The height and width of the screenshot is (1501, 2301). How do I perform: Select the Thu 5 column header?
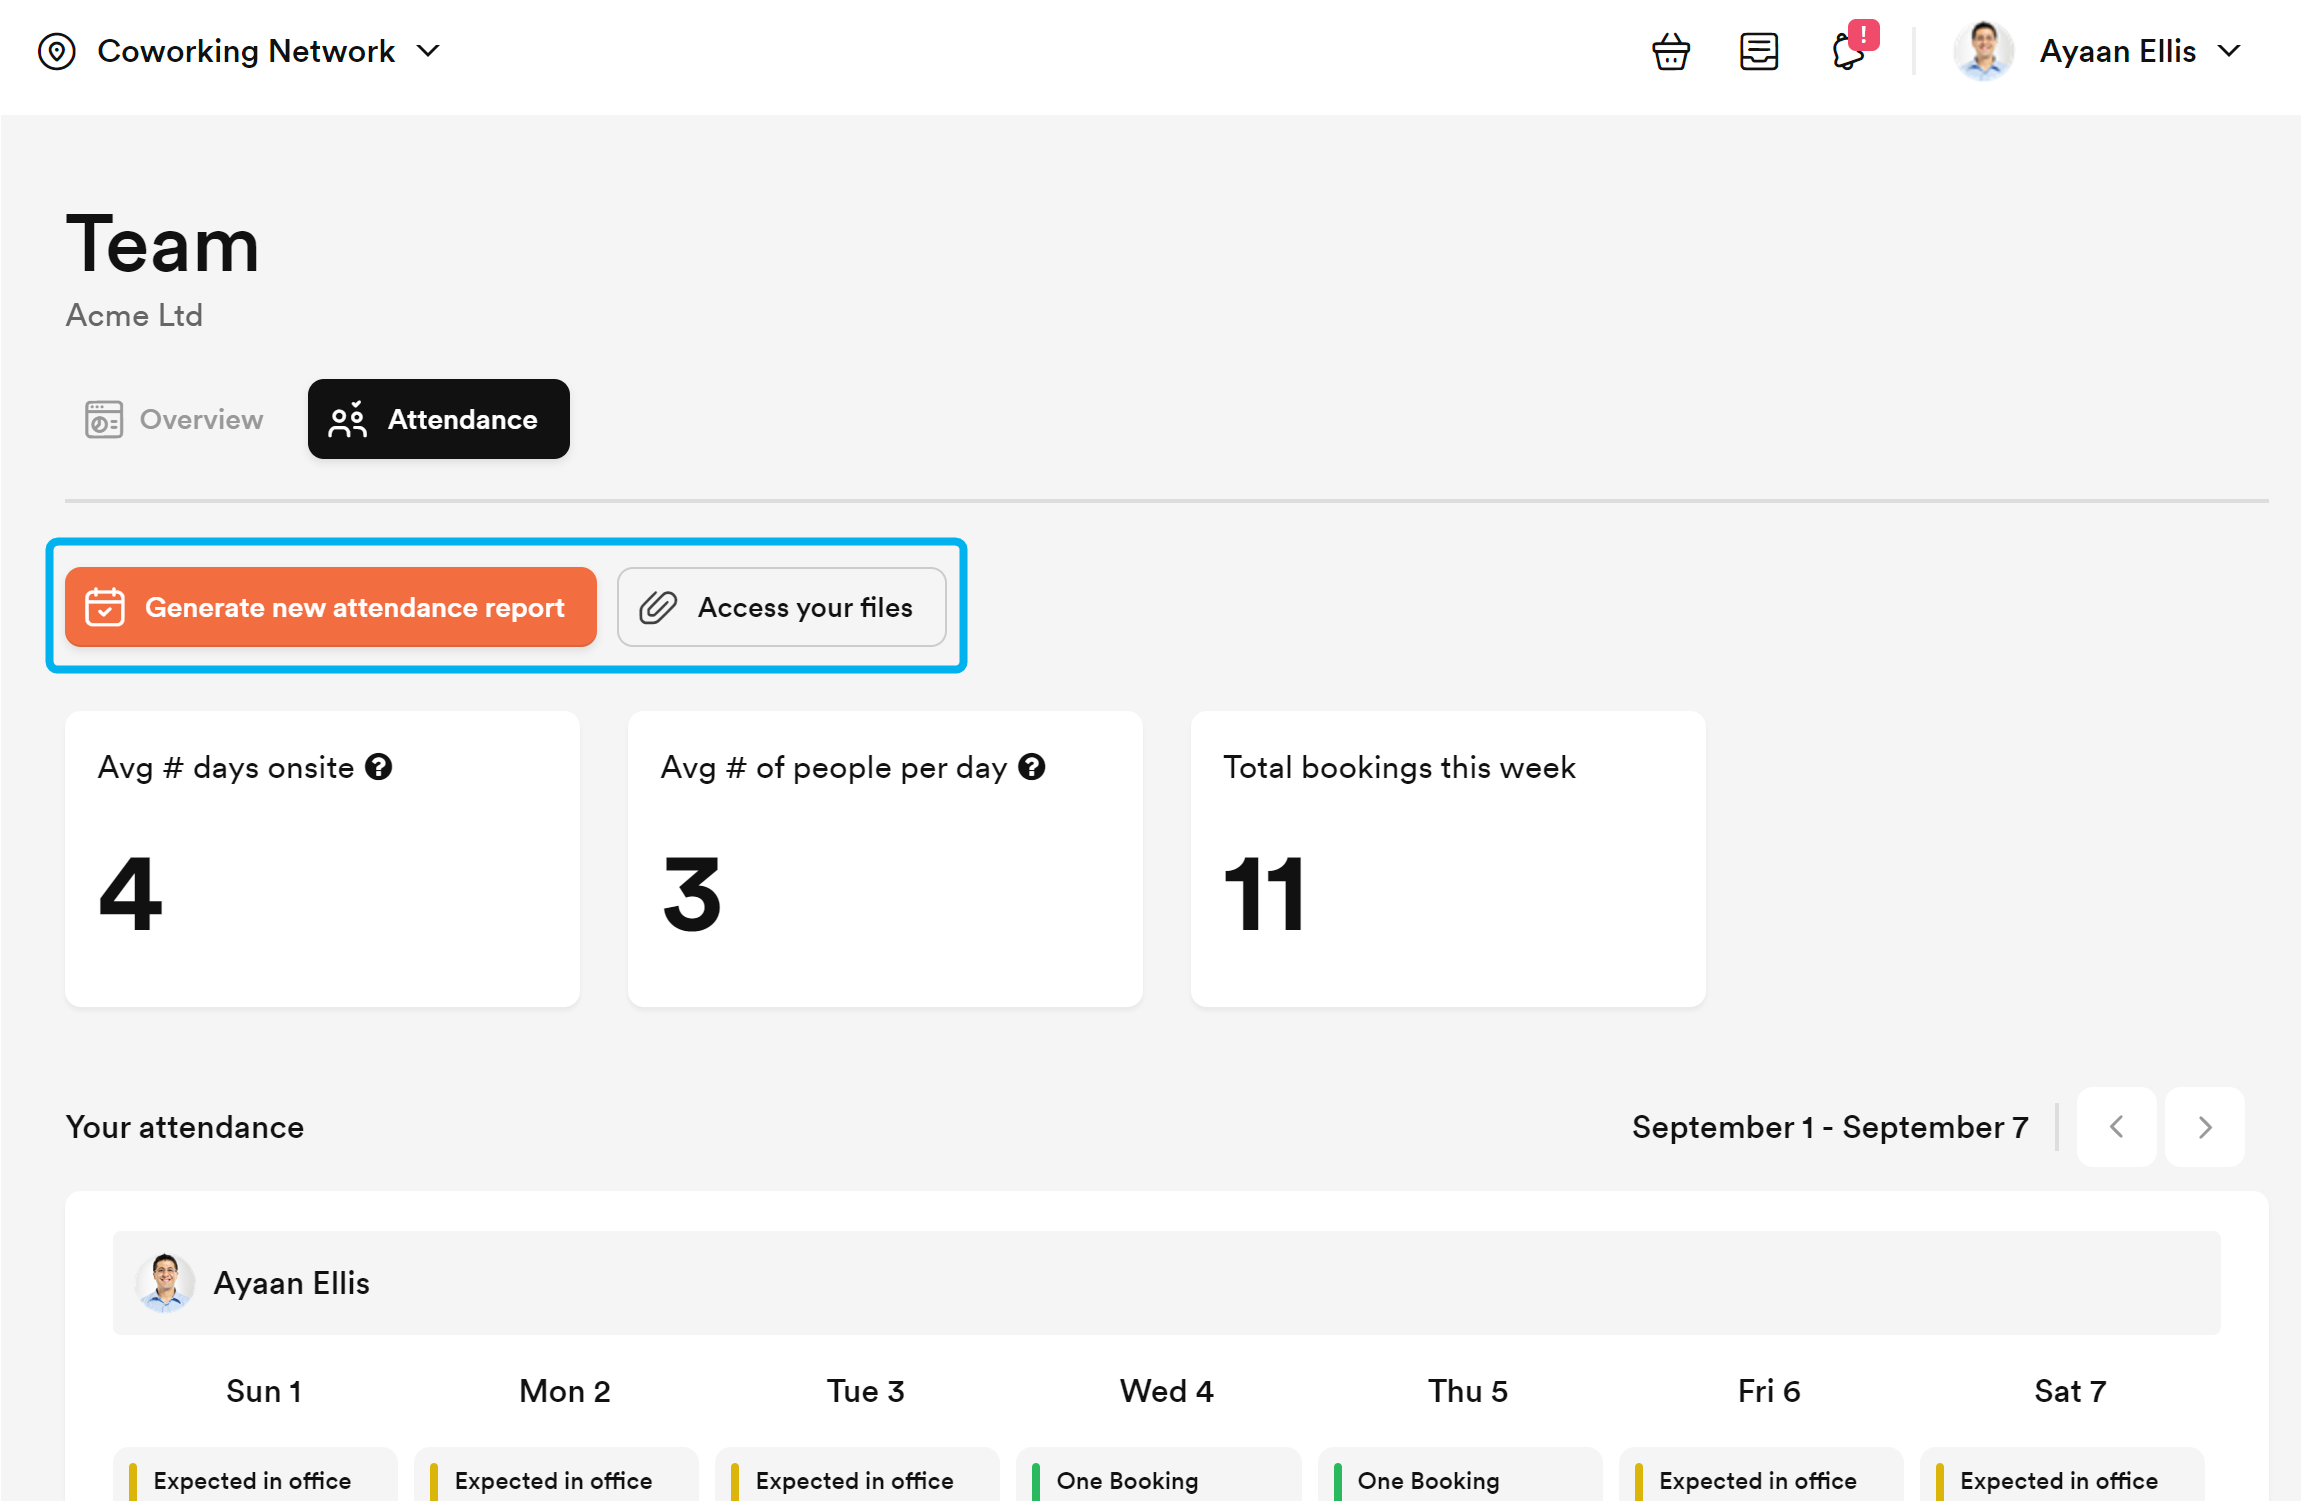pyautogui.click(x=1468, y=1391)
